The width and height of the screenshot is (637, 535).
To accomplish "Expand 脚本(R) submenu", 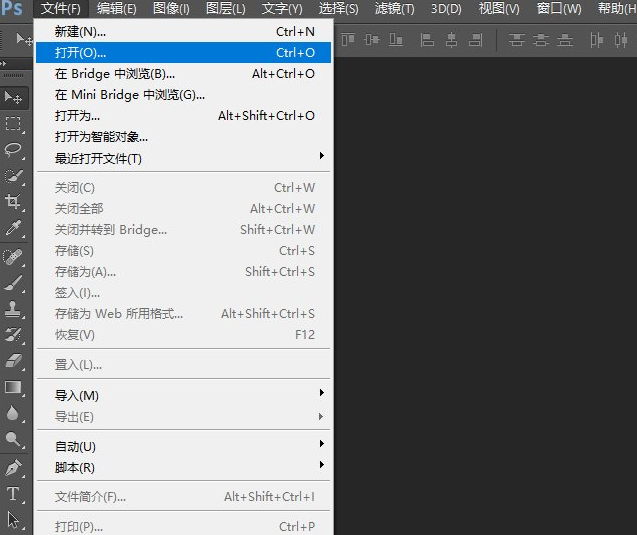I will (183, 468).
